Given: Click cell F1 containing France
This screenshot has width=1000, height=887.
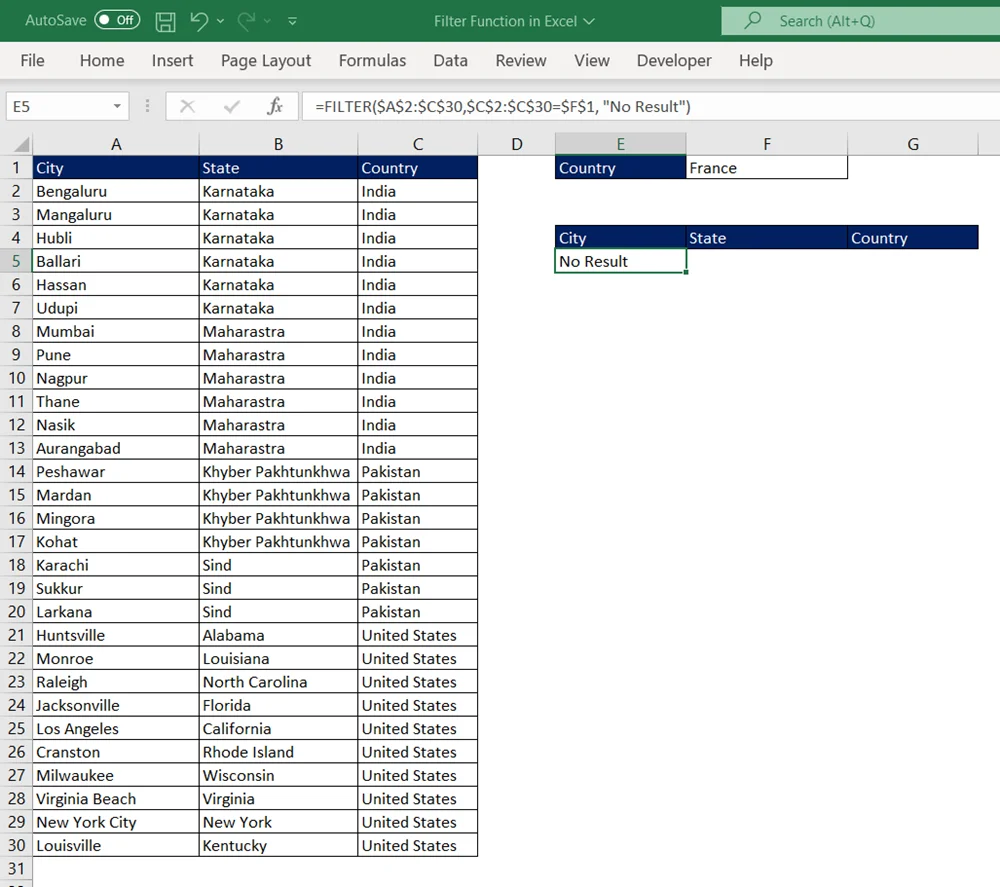Looking at the screenshot, I should [x=766, y=168].
